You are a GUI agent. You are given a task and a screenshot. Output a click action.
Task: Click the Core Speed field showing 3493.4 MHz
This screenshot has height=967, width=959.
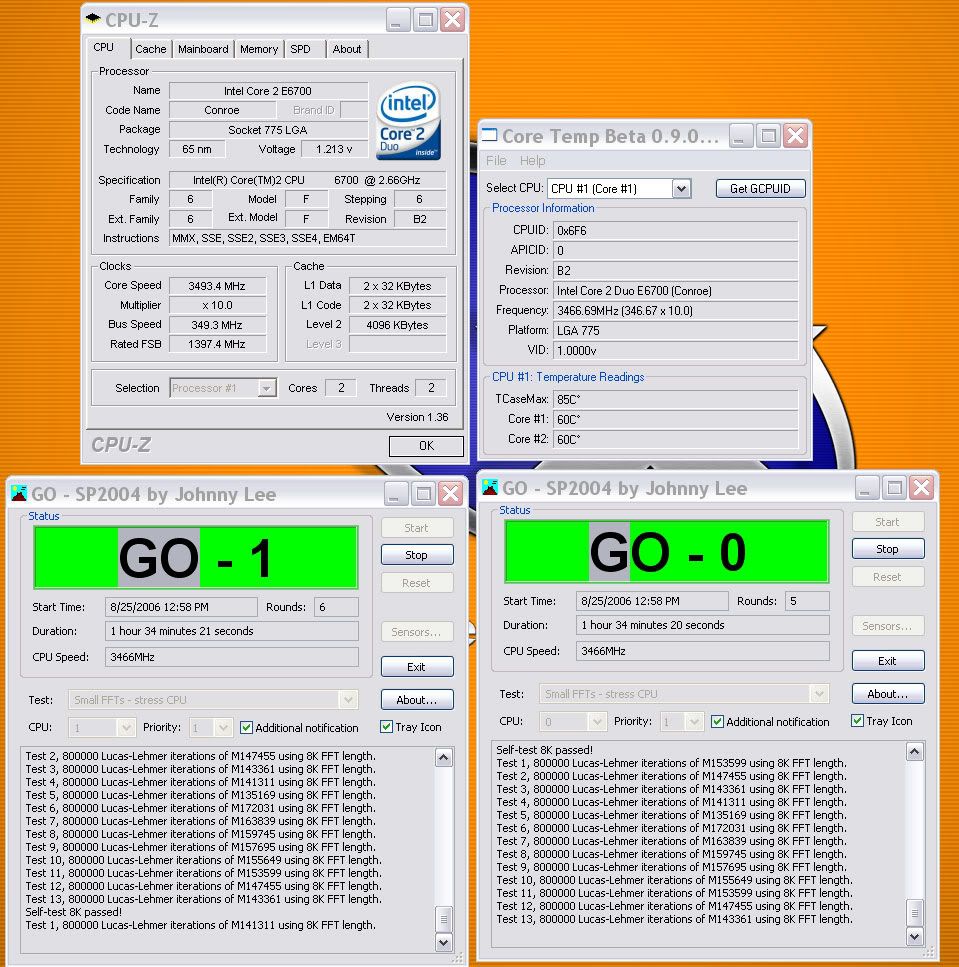(218, 286)
